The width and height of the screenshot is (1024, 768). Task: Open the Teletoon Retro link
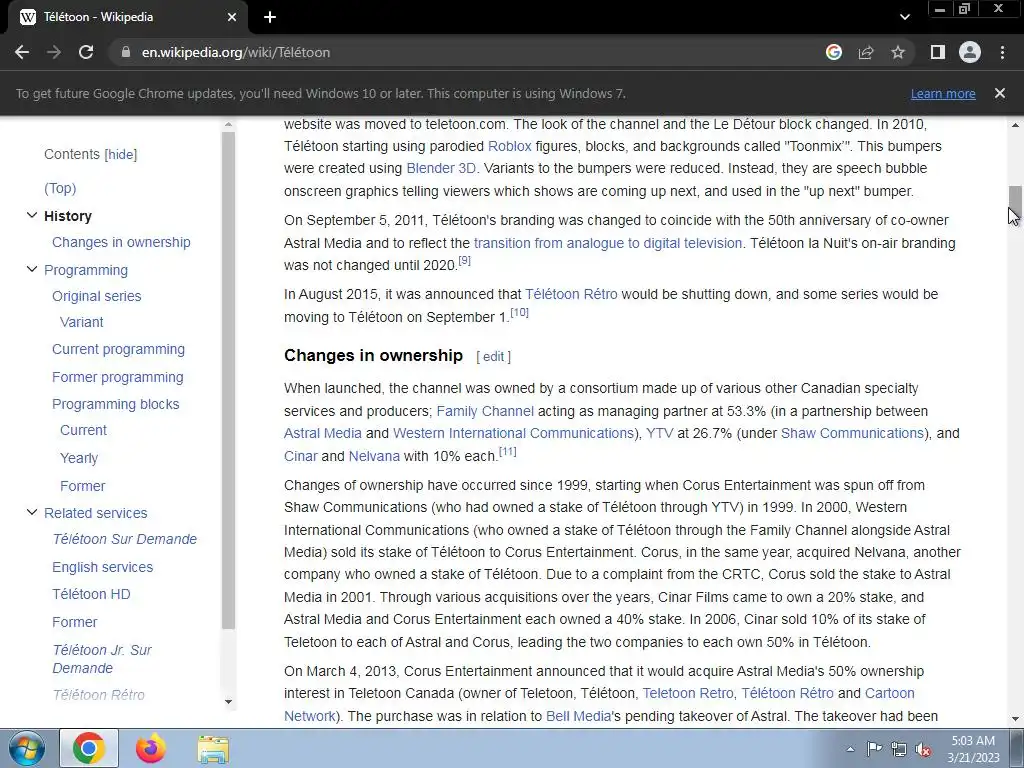point(688,694)
